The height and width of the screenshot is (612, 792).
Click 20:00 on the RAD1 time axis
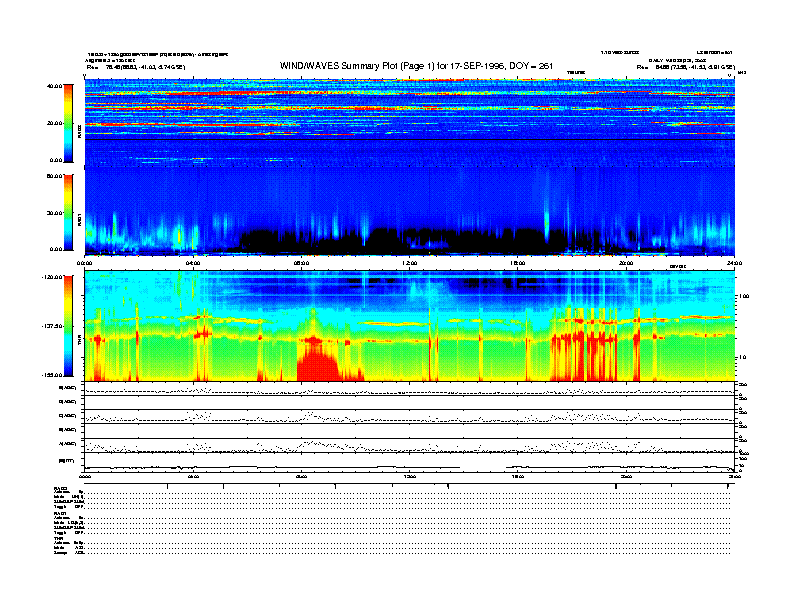626,263
